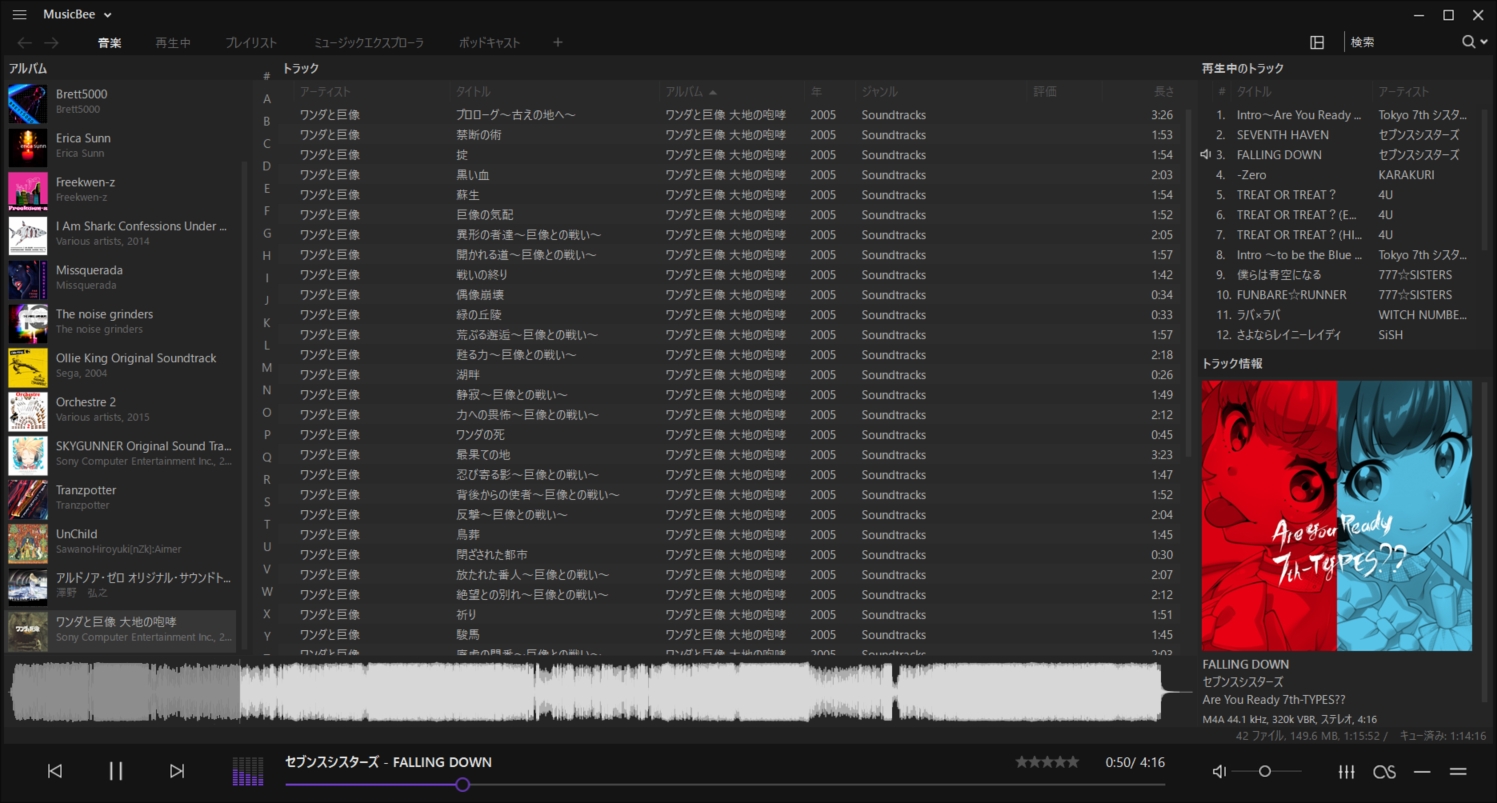Viewport: 1497px width, 803px height.
Task: Select SEVENTH HAVEN in now playing list
Action: [x=1283, y=135]
